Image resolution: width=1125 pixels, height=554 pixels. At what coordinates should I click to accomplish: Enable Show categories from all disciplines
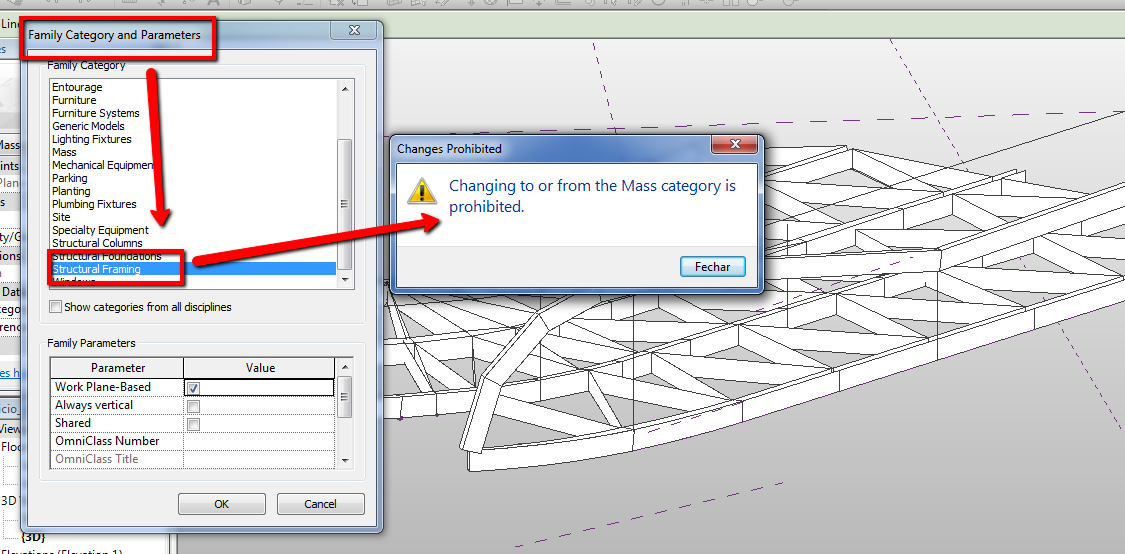click(x=56, y=307)
